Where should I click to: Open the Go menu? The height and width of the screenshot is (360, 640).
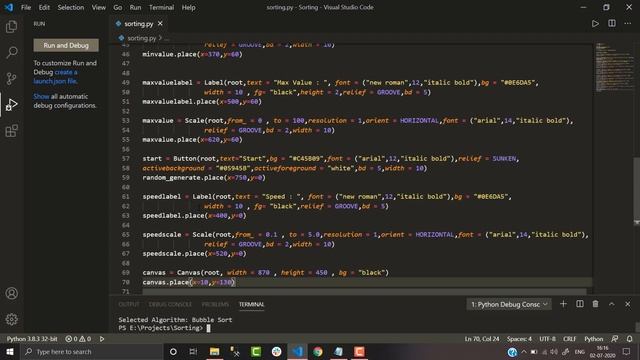[x=118, y=7]
